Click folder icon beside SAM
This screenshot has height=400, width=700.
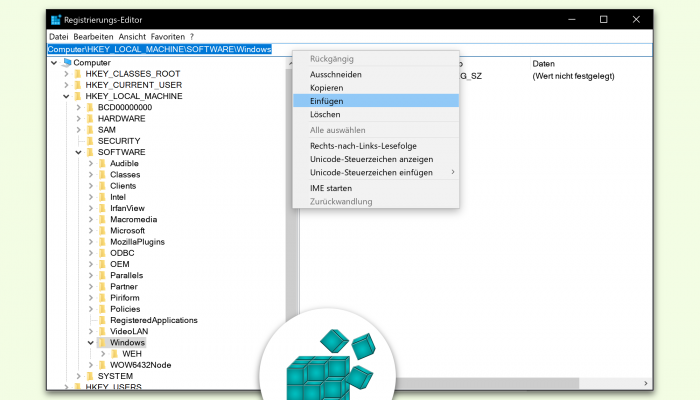pyautogui.click(x=91, y=129)
